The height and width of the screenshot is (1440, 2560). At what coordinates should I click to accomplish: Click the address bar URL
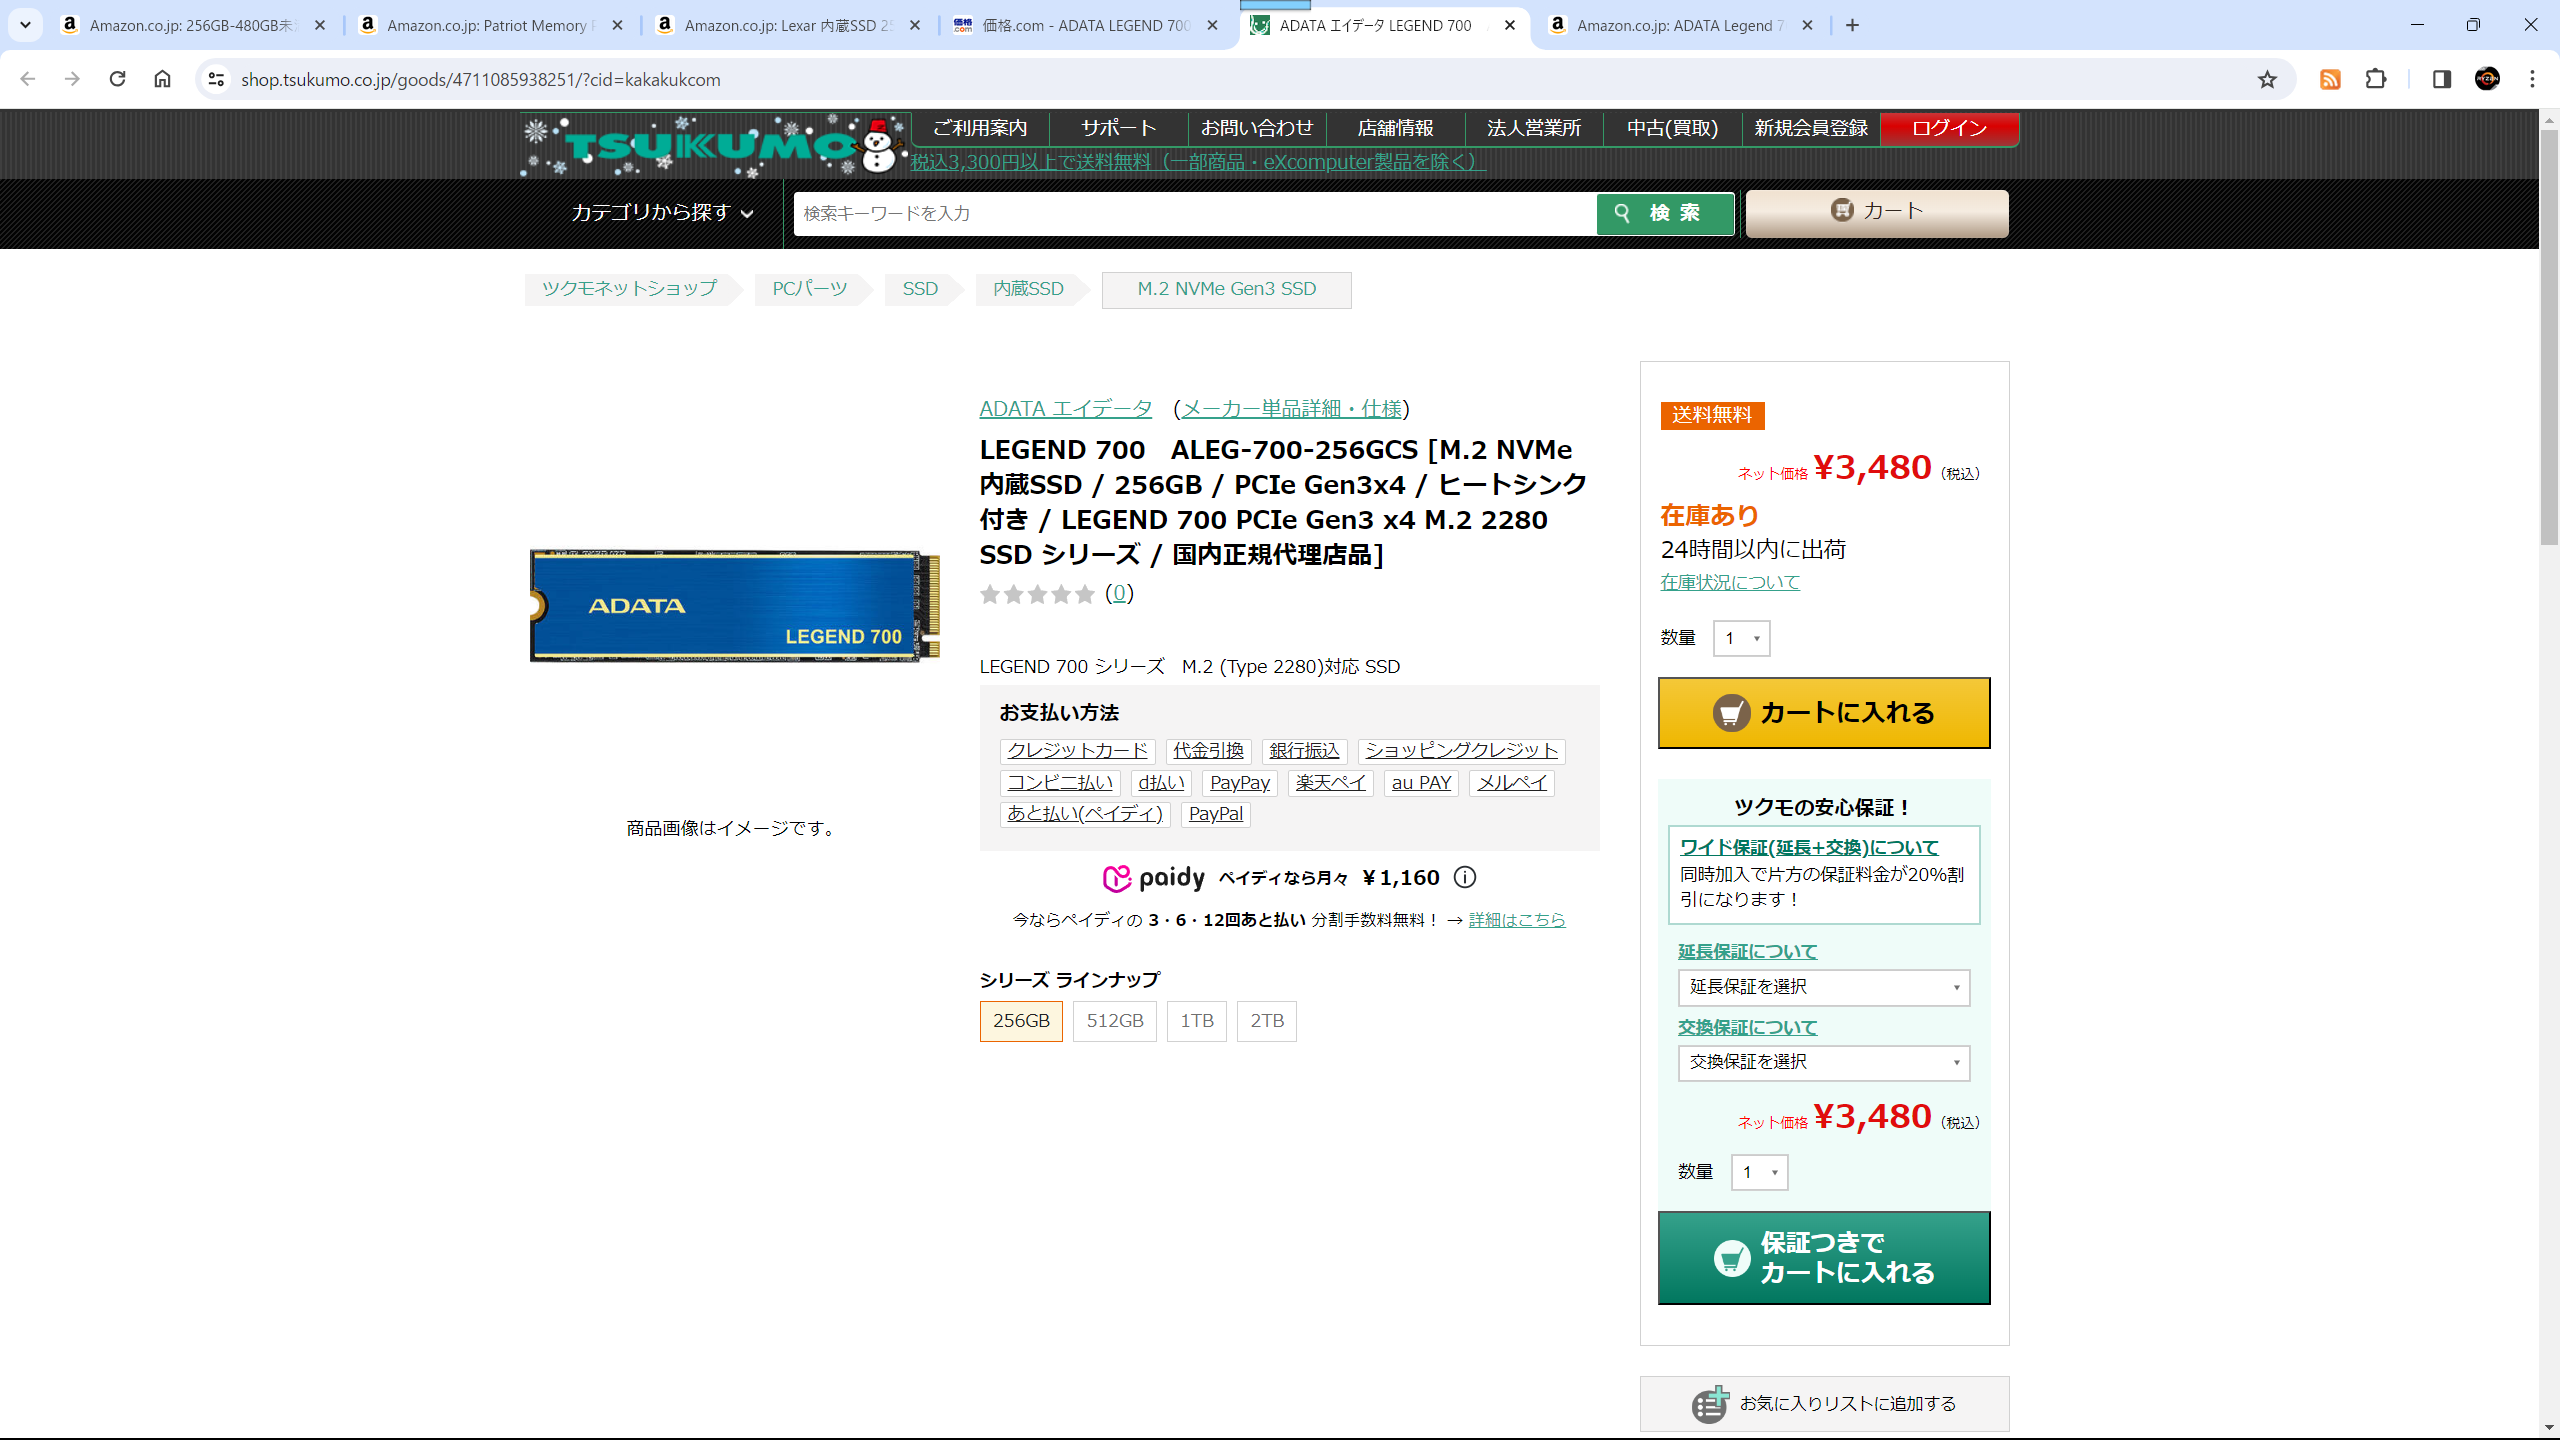click(x=480, y=79)
